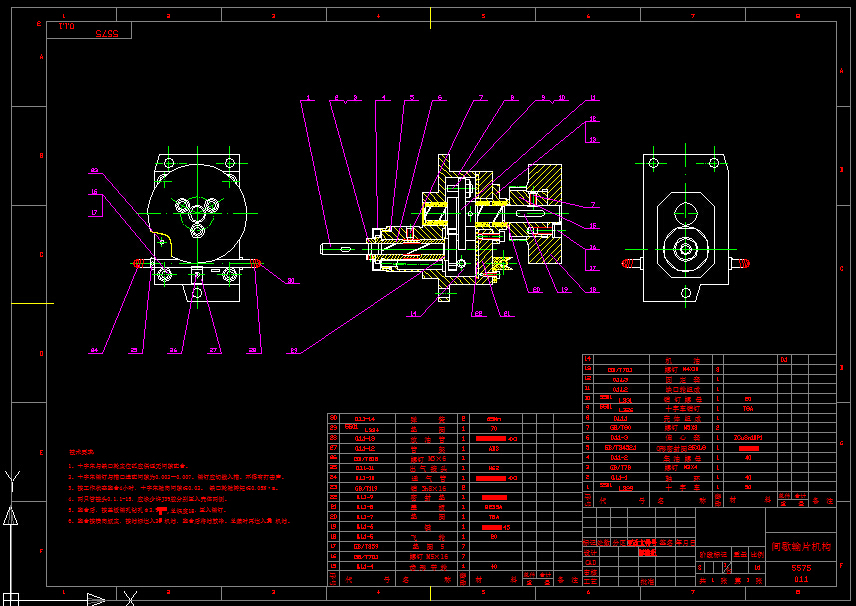This screenshot has height=606, width=856.
Task: Select the 螺钉 M5×16 name cell
Action: click(429, 557)
